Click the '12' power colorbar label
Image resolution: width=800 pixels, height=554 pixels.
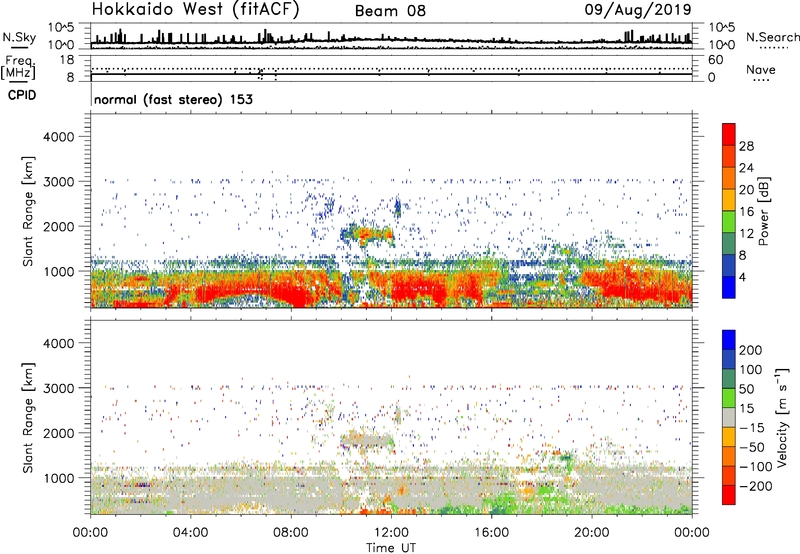746,234
